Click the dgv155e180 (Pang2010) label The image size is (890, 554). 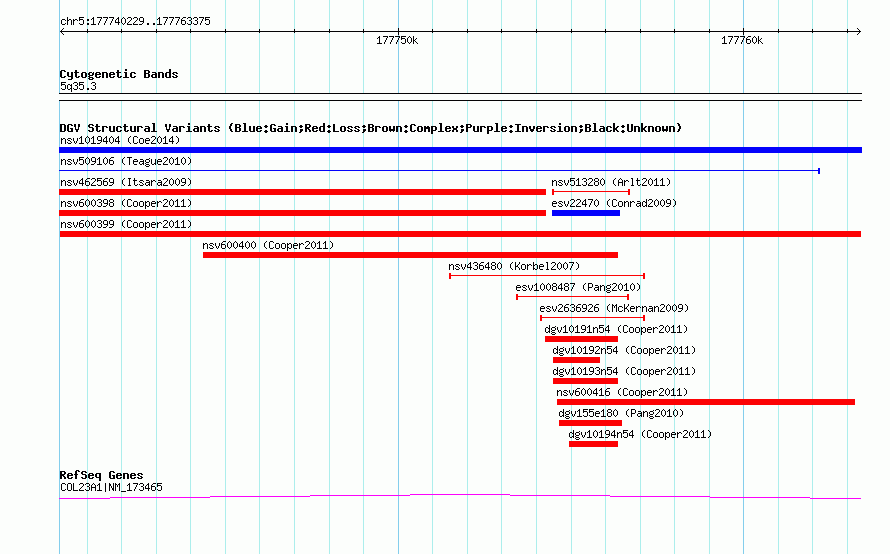point(621,413)
